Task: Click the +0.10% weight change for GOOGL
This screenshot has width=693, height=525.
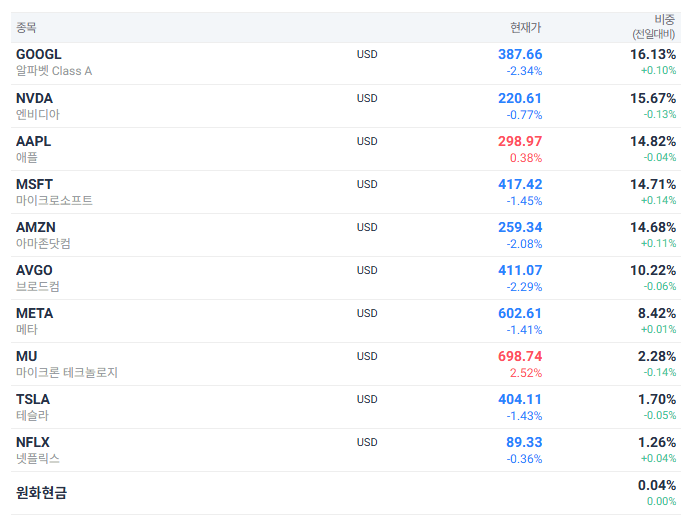Action: (659, 70)
